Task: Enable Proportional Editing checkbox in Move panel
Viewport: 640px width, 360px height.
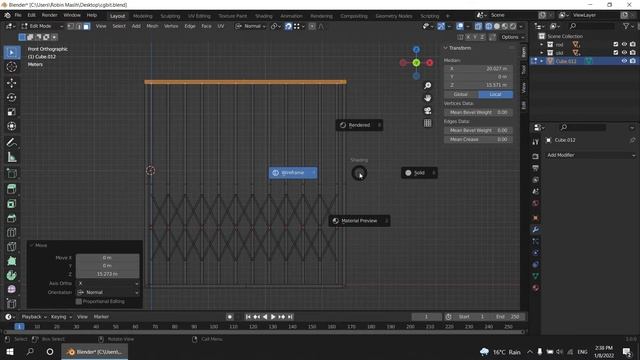Action: 79,302
